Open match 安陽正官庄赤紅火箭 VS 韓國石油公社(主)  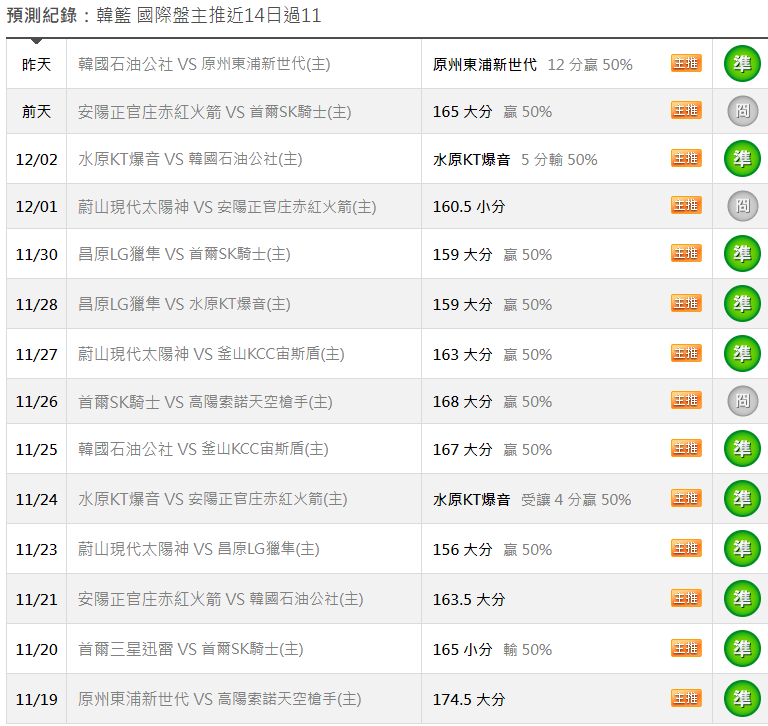pyautogui.click(x=220, y=599)
